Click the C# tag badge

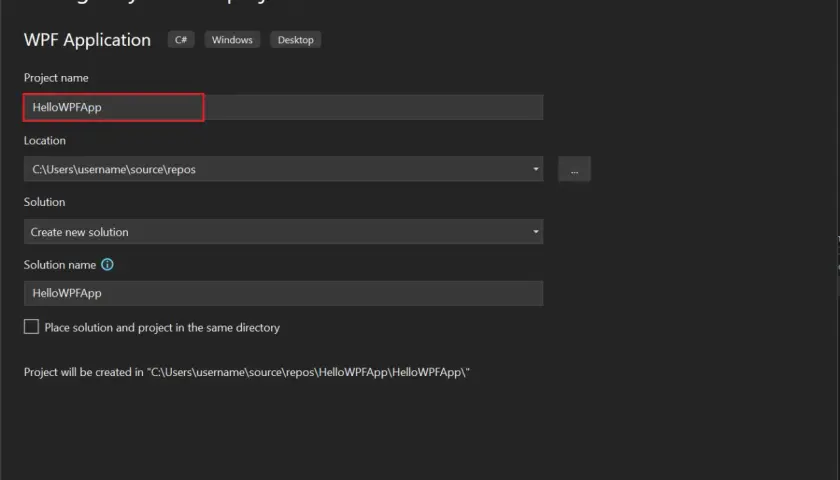tap(181, 40)
